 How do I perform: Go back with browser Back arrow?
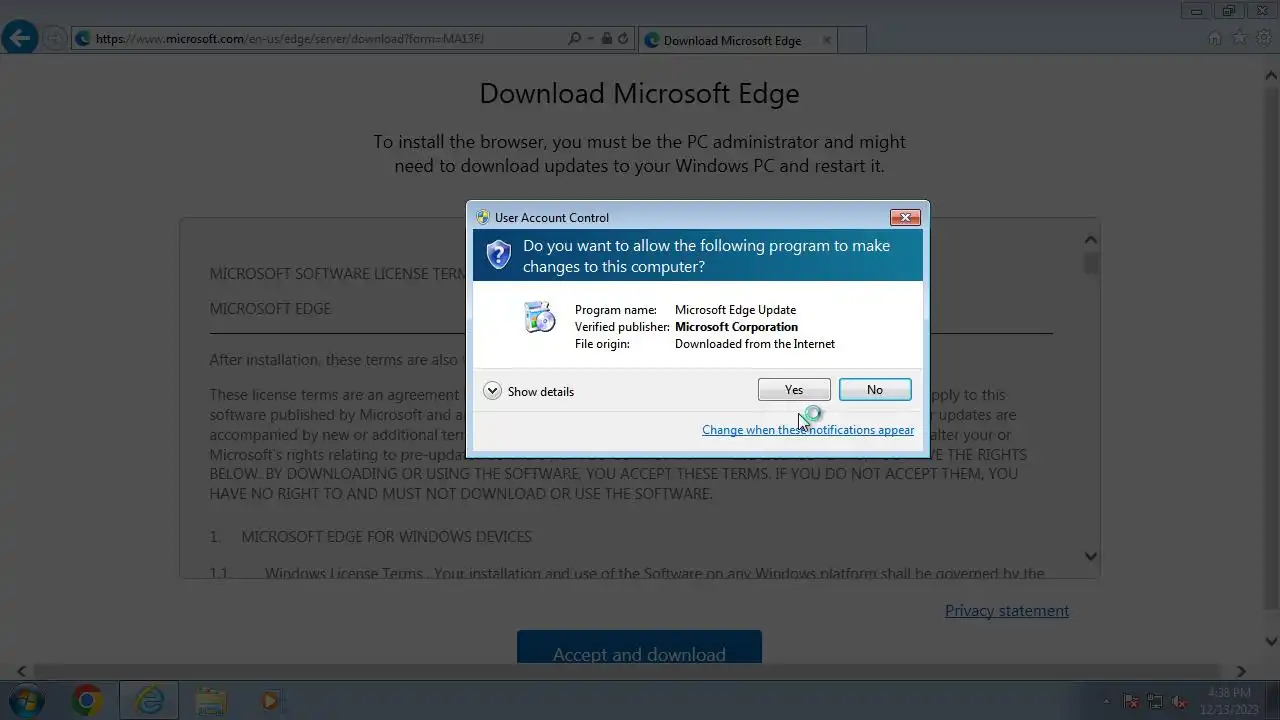[20, 39]
